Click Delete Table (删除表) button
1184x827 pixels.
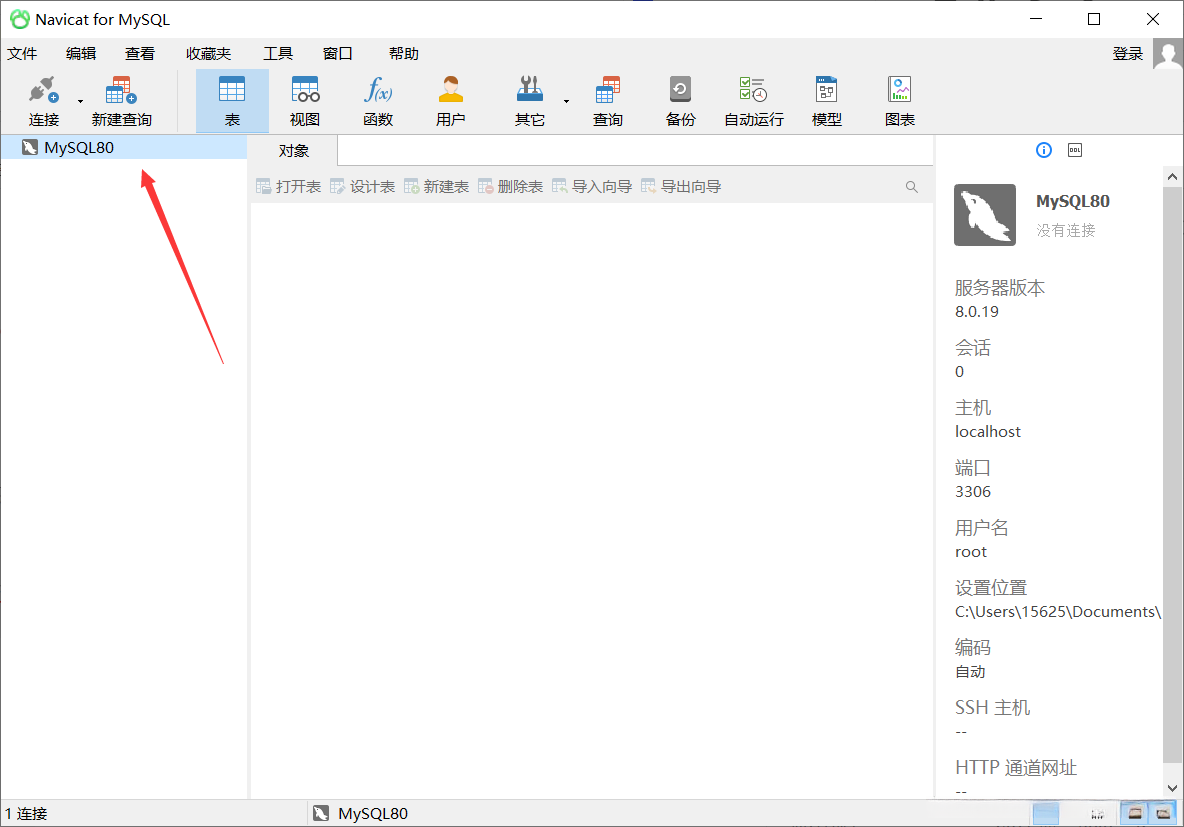click(x=510, y=187)
